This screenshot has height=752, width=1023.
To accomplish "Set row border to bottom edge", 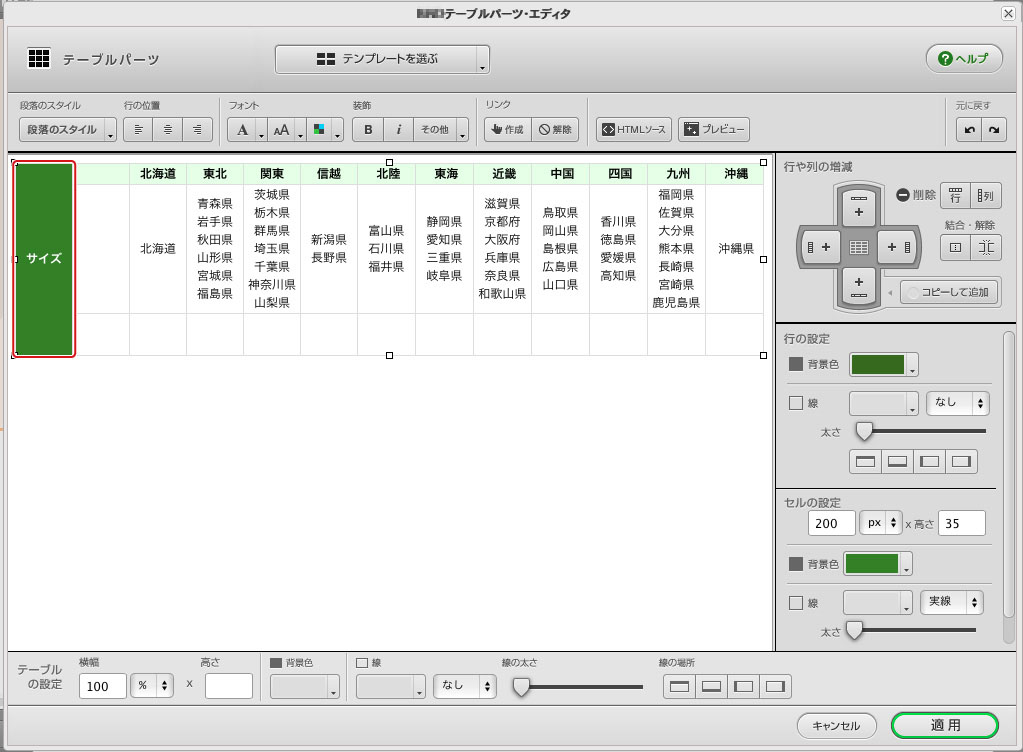I will 897,461.
